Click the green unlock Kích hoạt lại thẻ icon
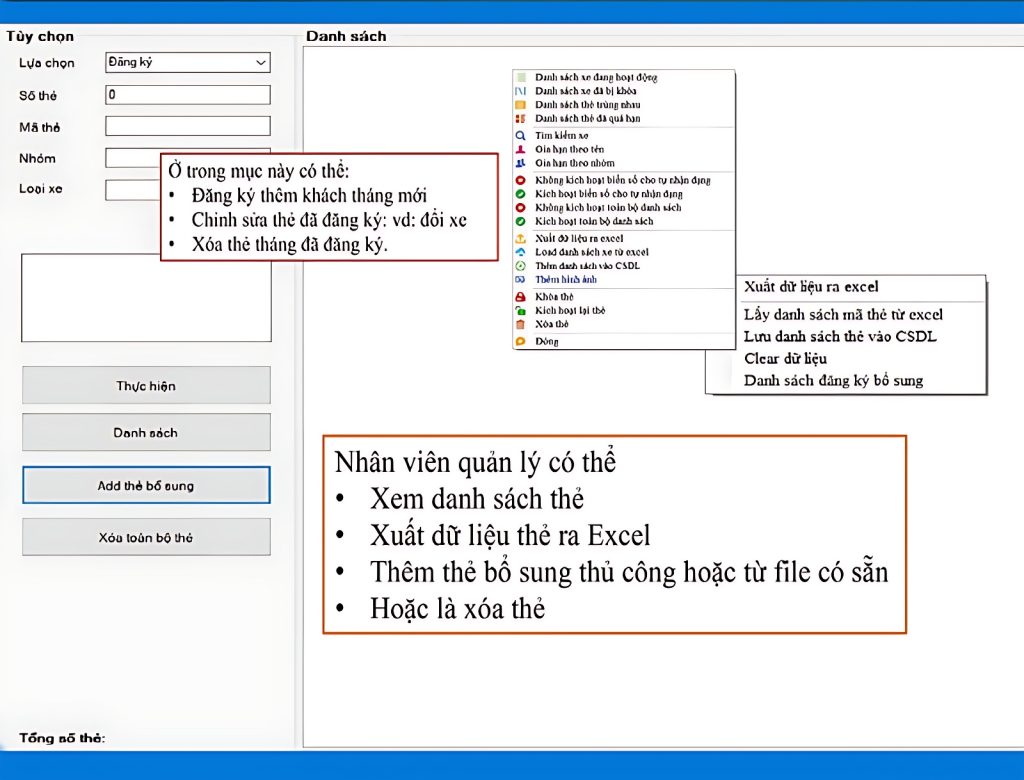The width and height of the screenshot is (1024, 780). pyautogui.click(x=520, y=311)
